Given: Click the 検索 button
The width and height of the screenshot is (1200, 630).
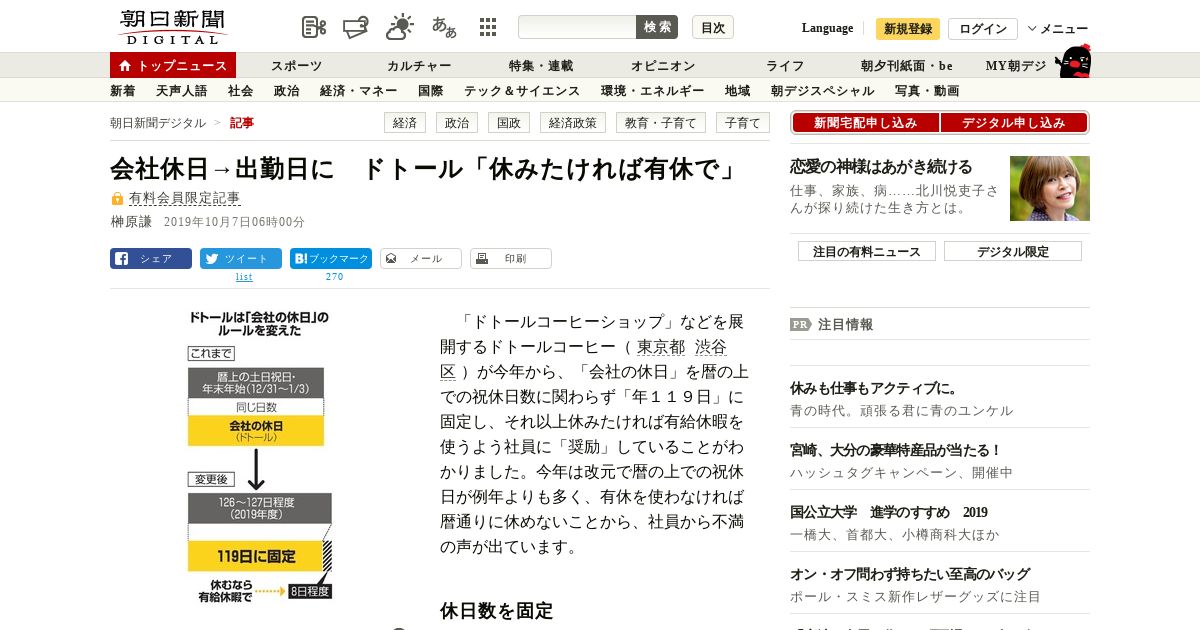Looking at the screenshot, I should (657, 27).
